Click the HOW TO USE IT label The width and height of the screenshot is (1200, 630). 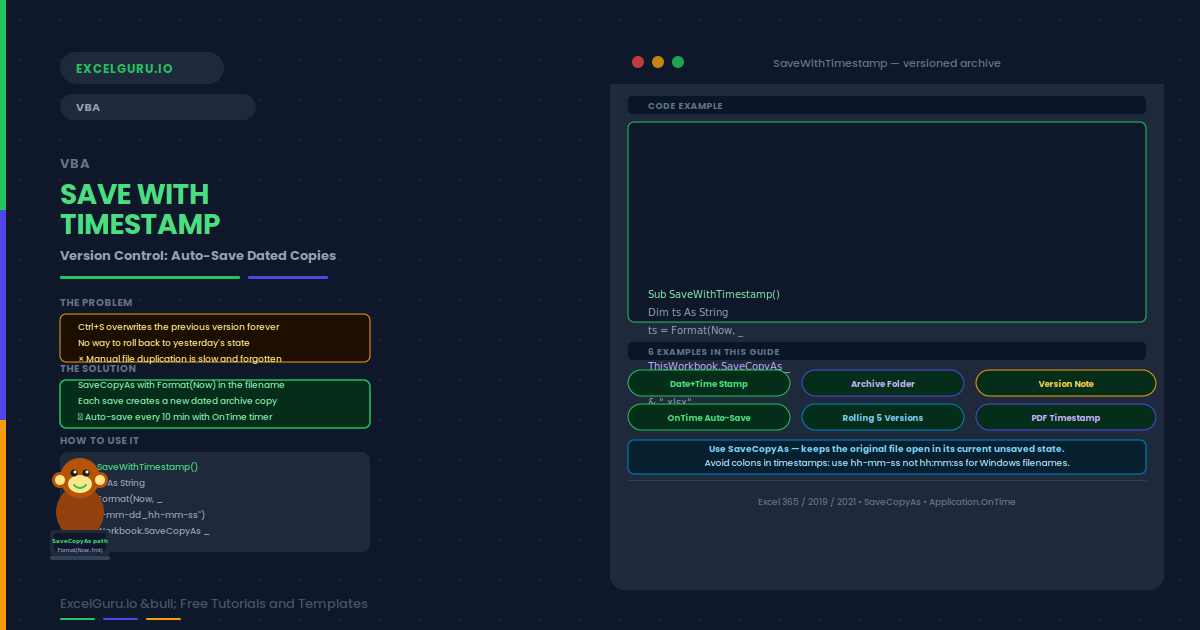[99, 440]
